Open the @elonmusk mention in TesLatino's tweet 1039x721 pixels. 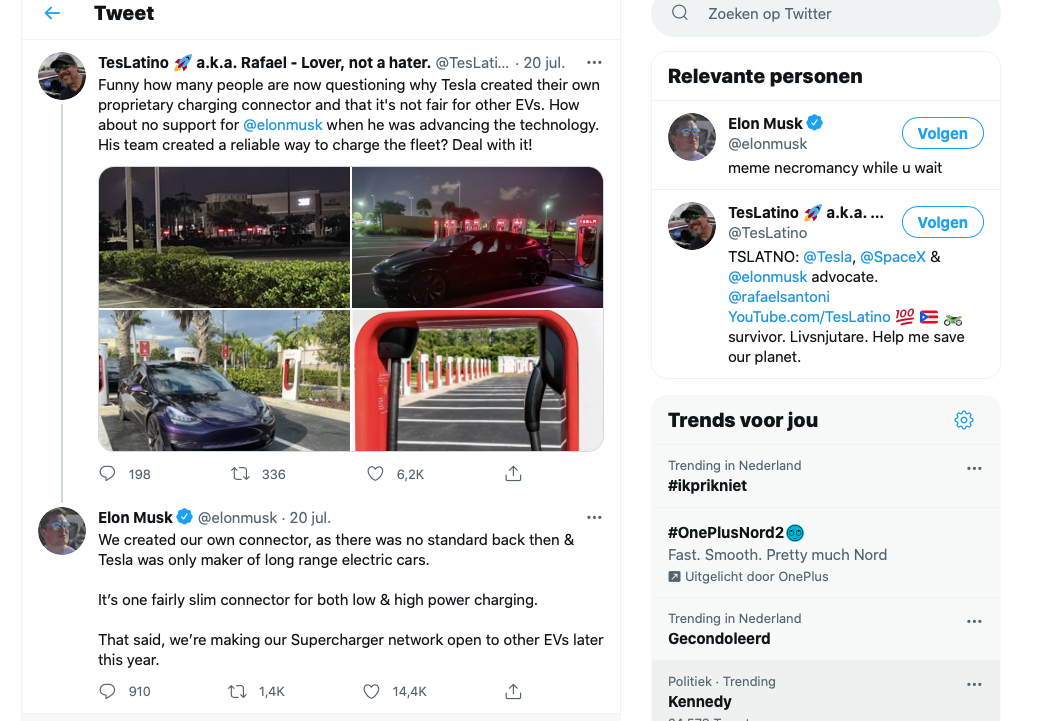(283, 125)
